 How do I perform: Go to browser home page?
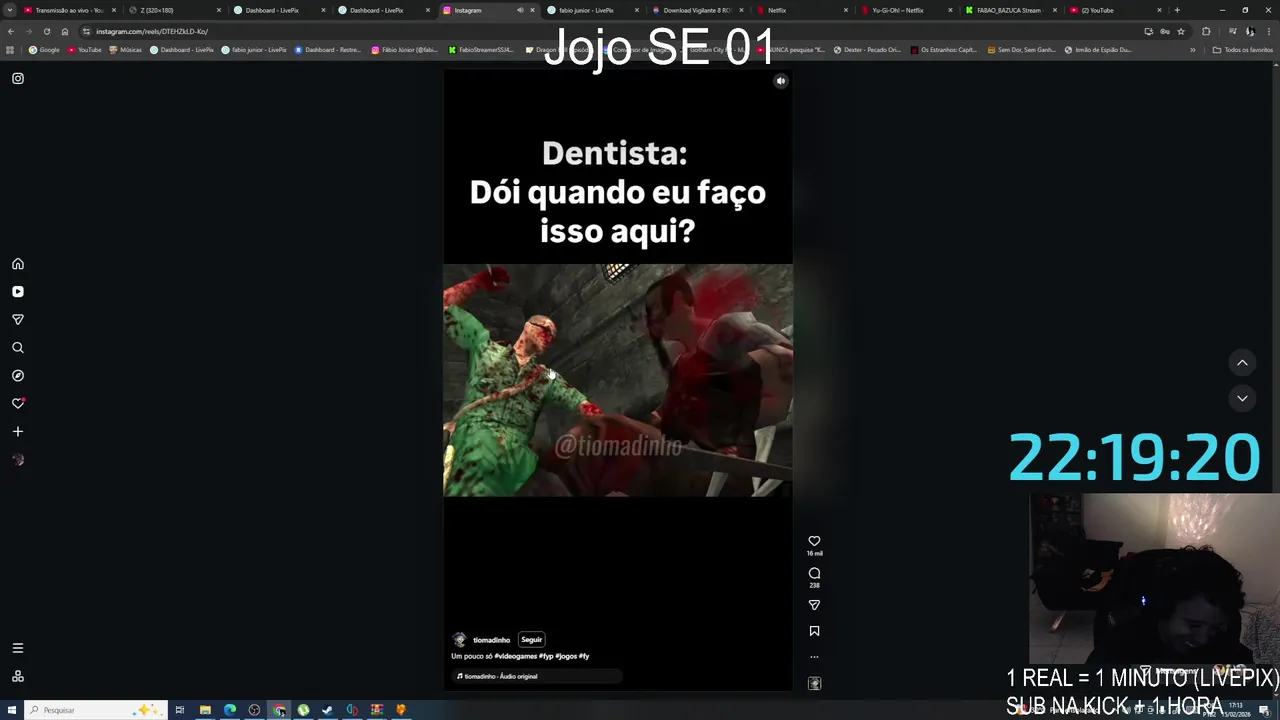coord(65,31)
